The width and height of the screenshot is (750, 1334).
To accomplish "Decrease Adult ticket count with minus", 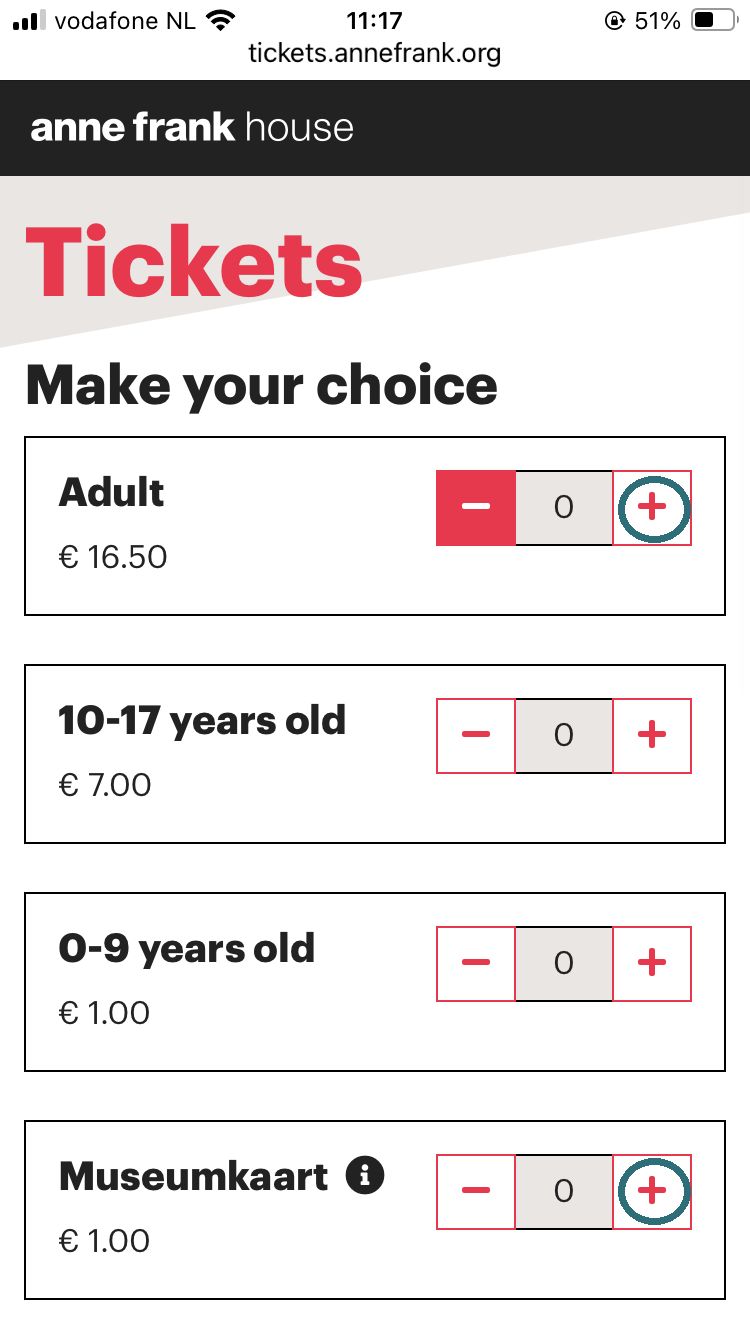I will point(476,508).
